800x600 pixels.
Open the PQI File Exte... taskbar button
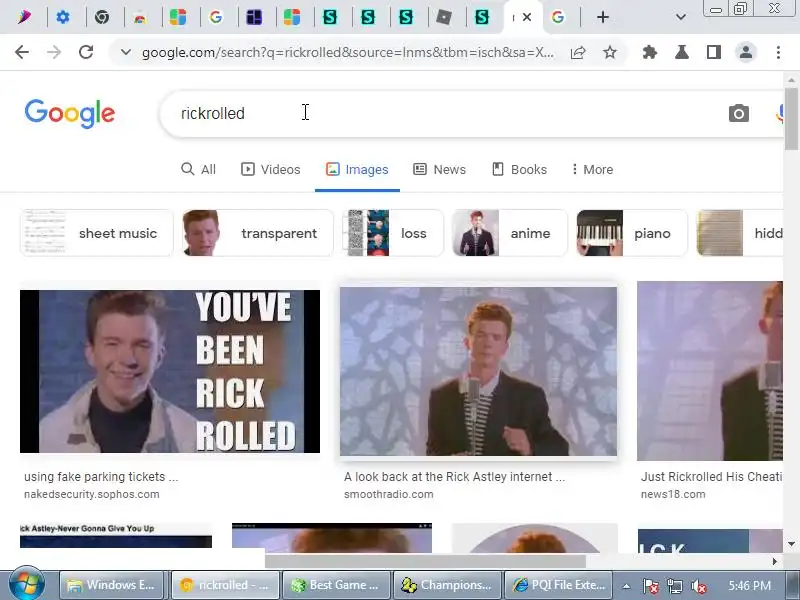[558, 585]
